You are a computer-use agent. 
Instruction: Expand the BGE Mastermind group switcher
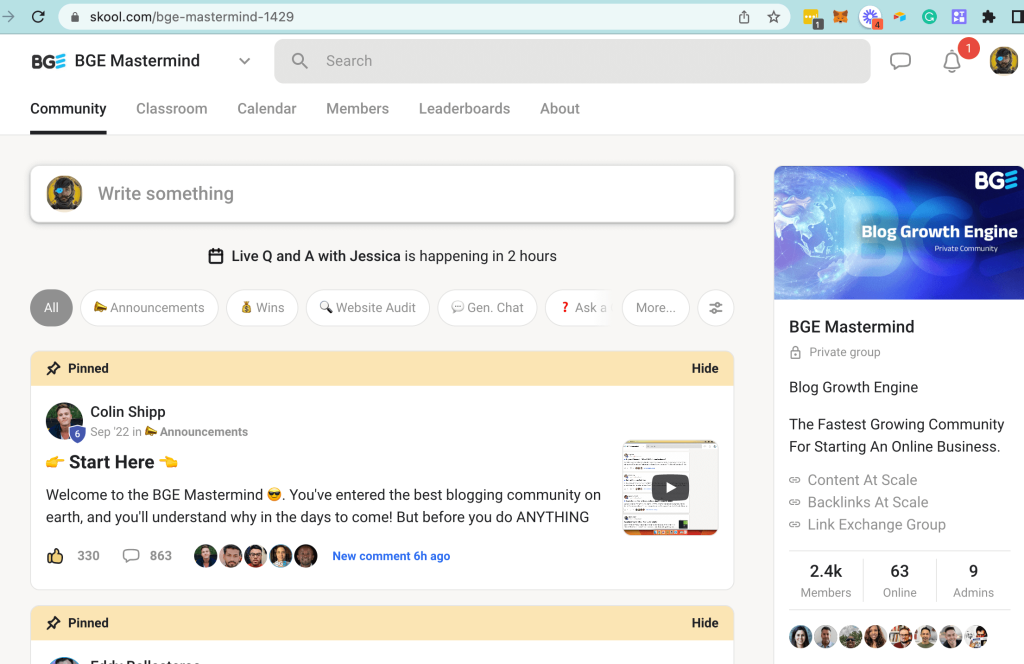[244, 61]
